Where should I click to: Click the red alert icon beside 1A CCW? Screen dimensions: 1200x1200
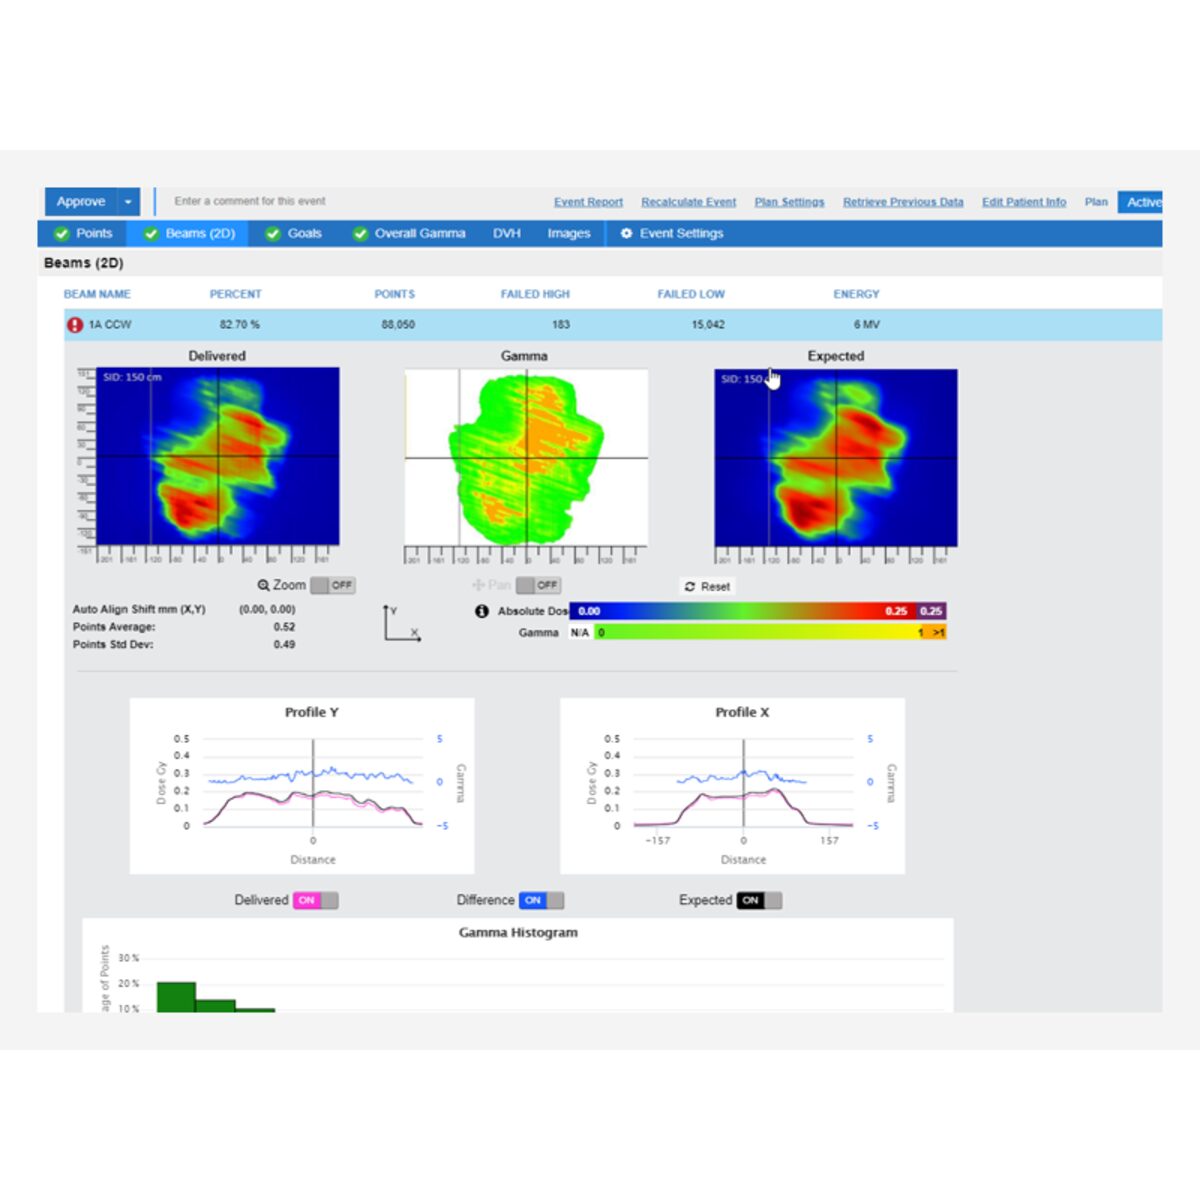pos(75,325)
